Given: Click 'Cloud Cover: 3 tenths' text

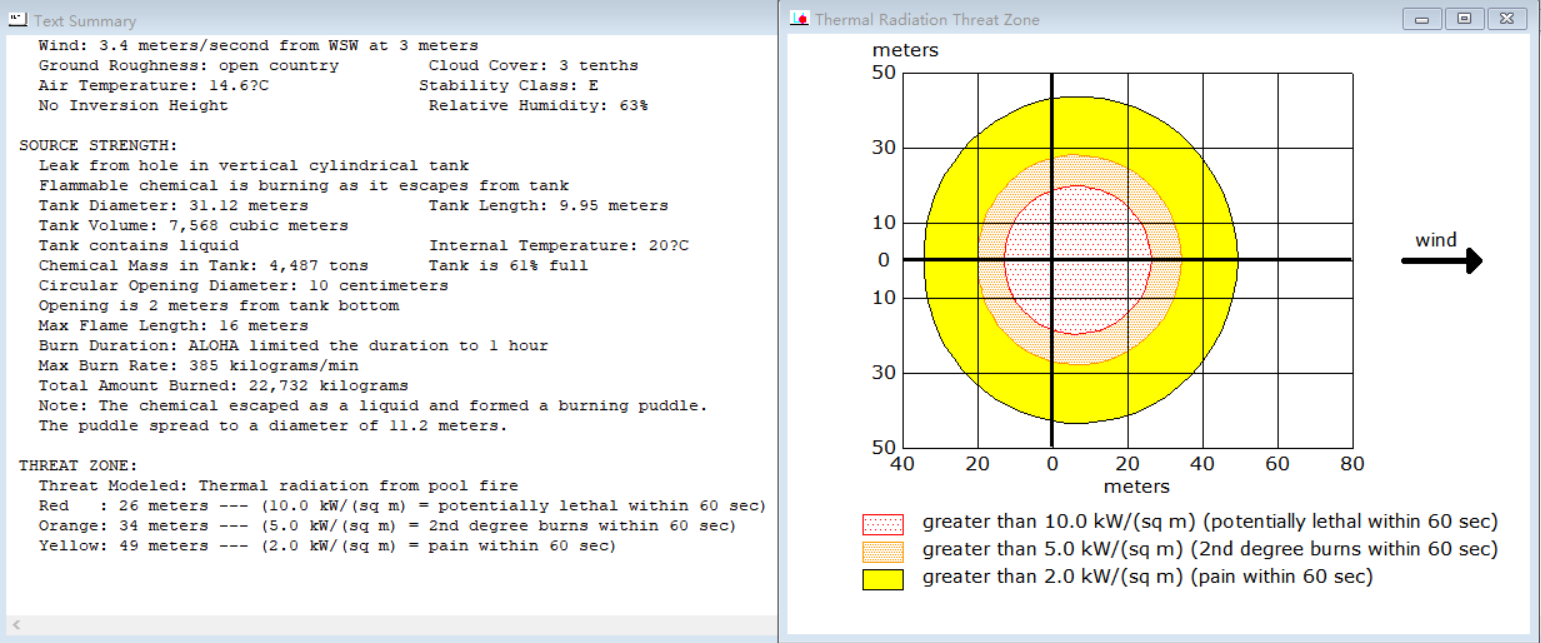Looking at the screenshot, I should 533,66.
